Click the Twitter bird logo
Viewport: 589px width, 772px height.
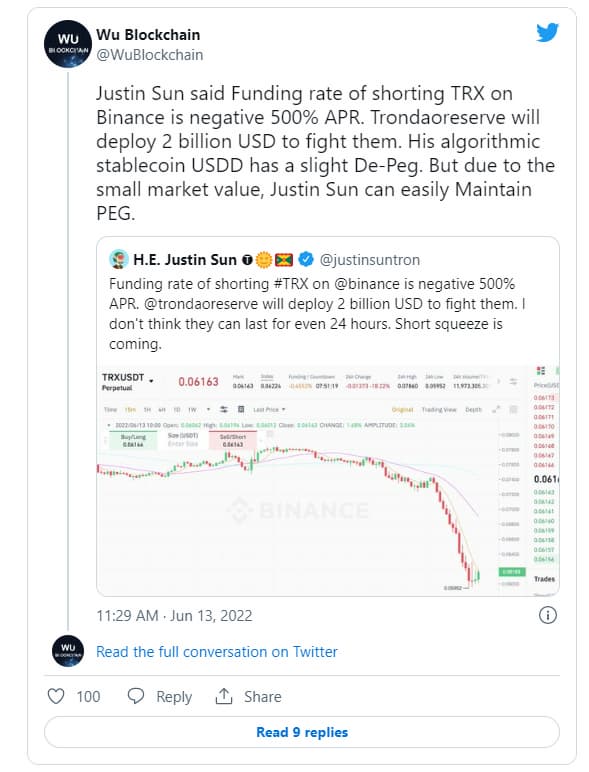coord(547,32)
